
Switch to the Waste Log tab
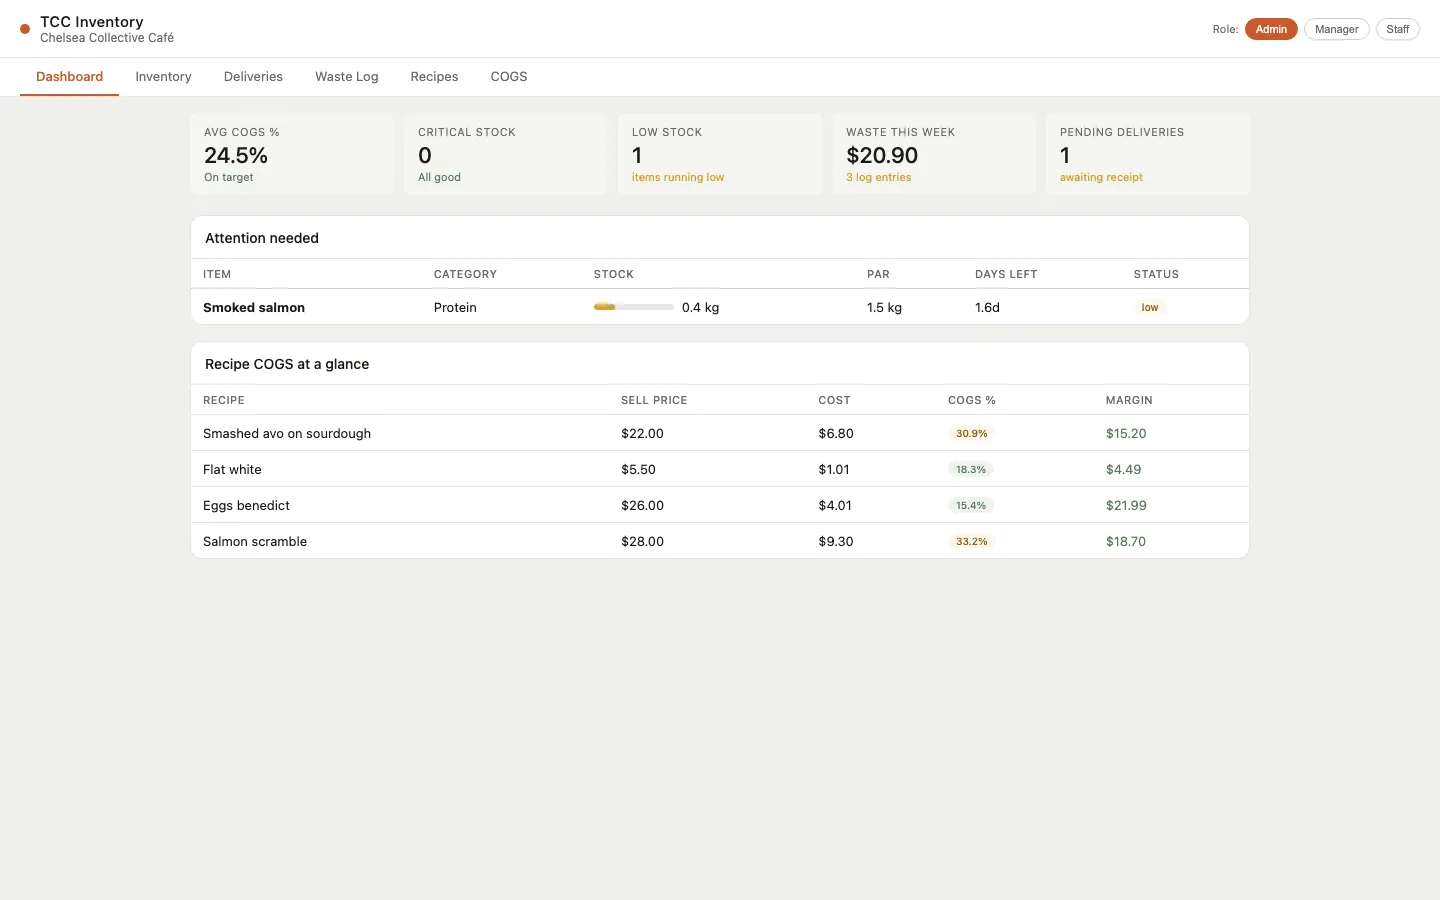[346, 77]
